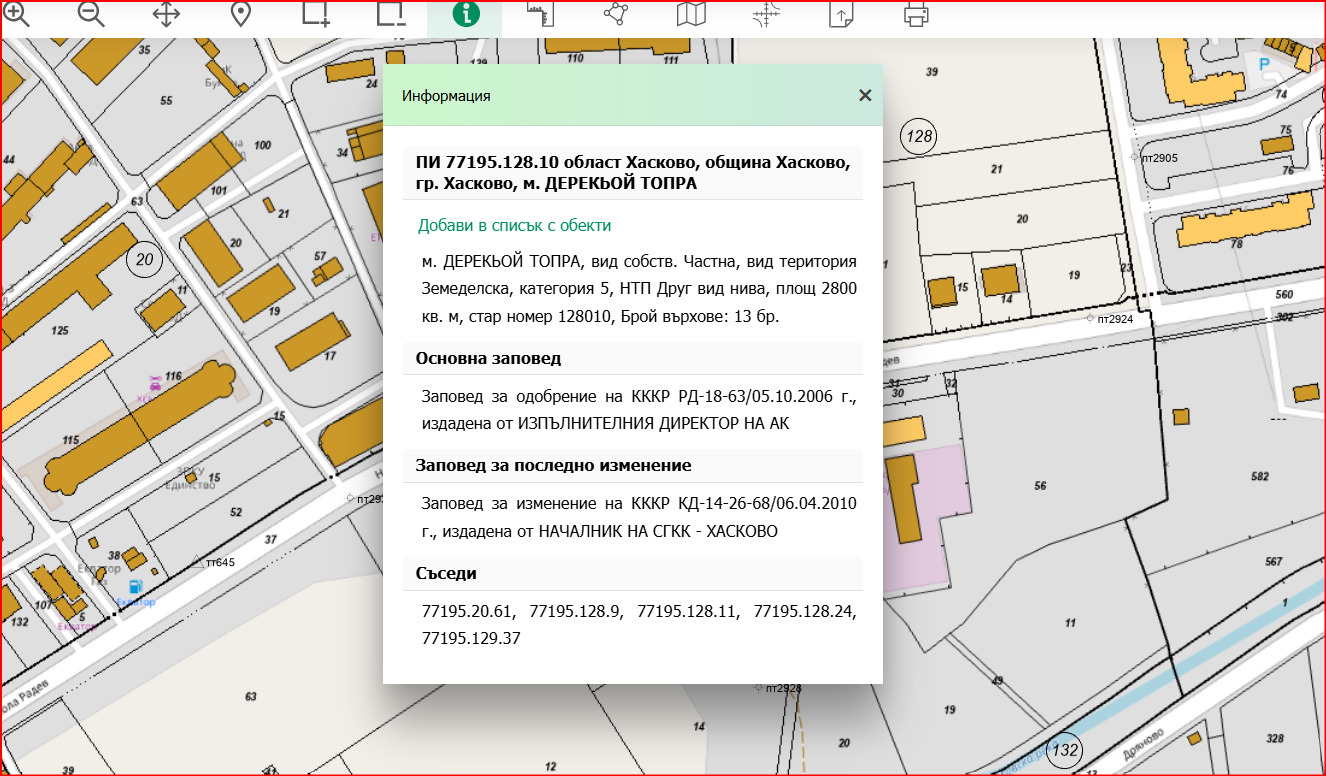
Task: Select the green Information tool
Action: 464,16
